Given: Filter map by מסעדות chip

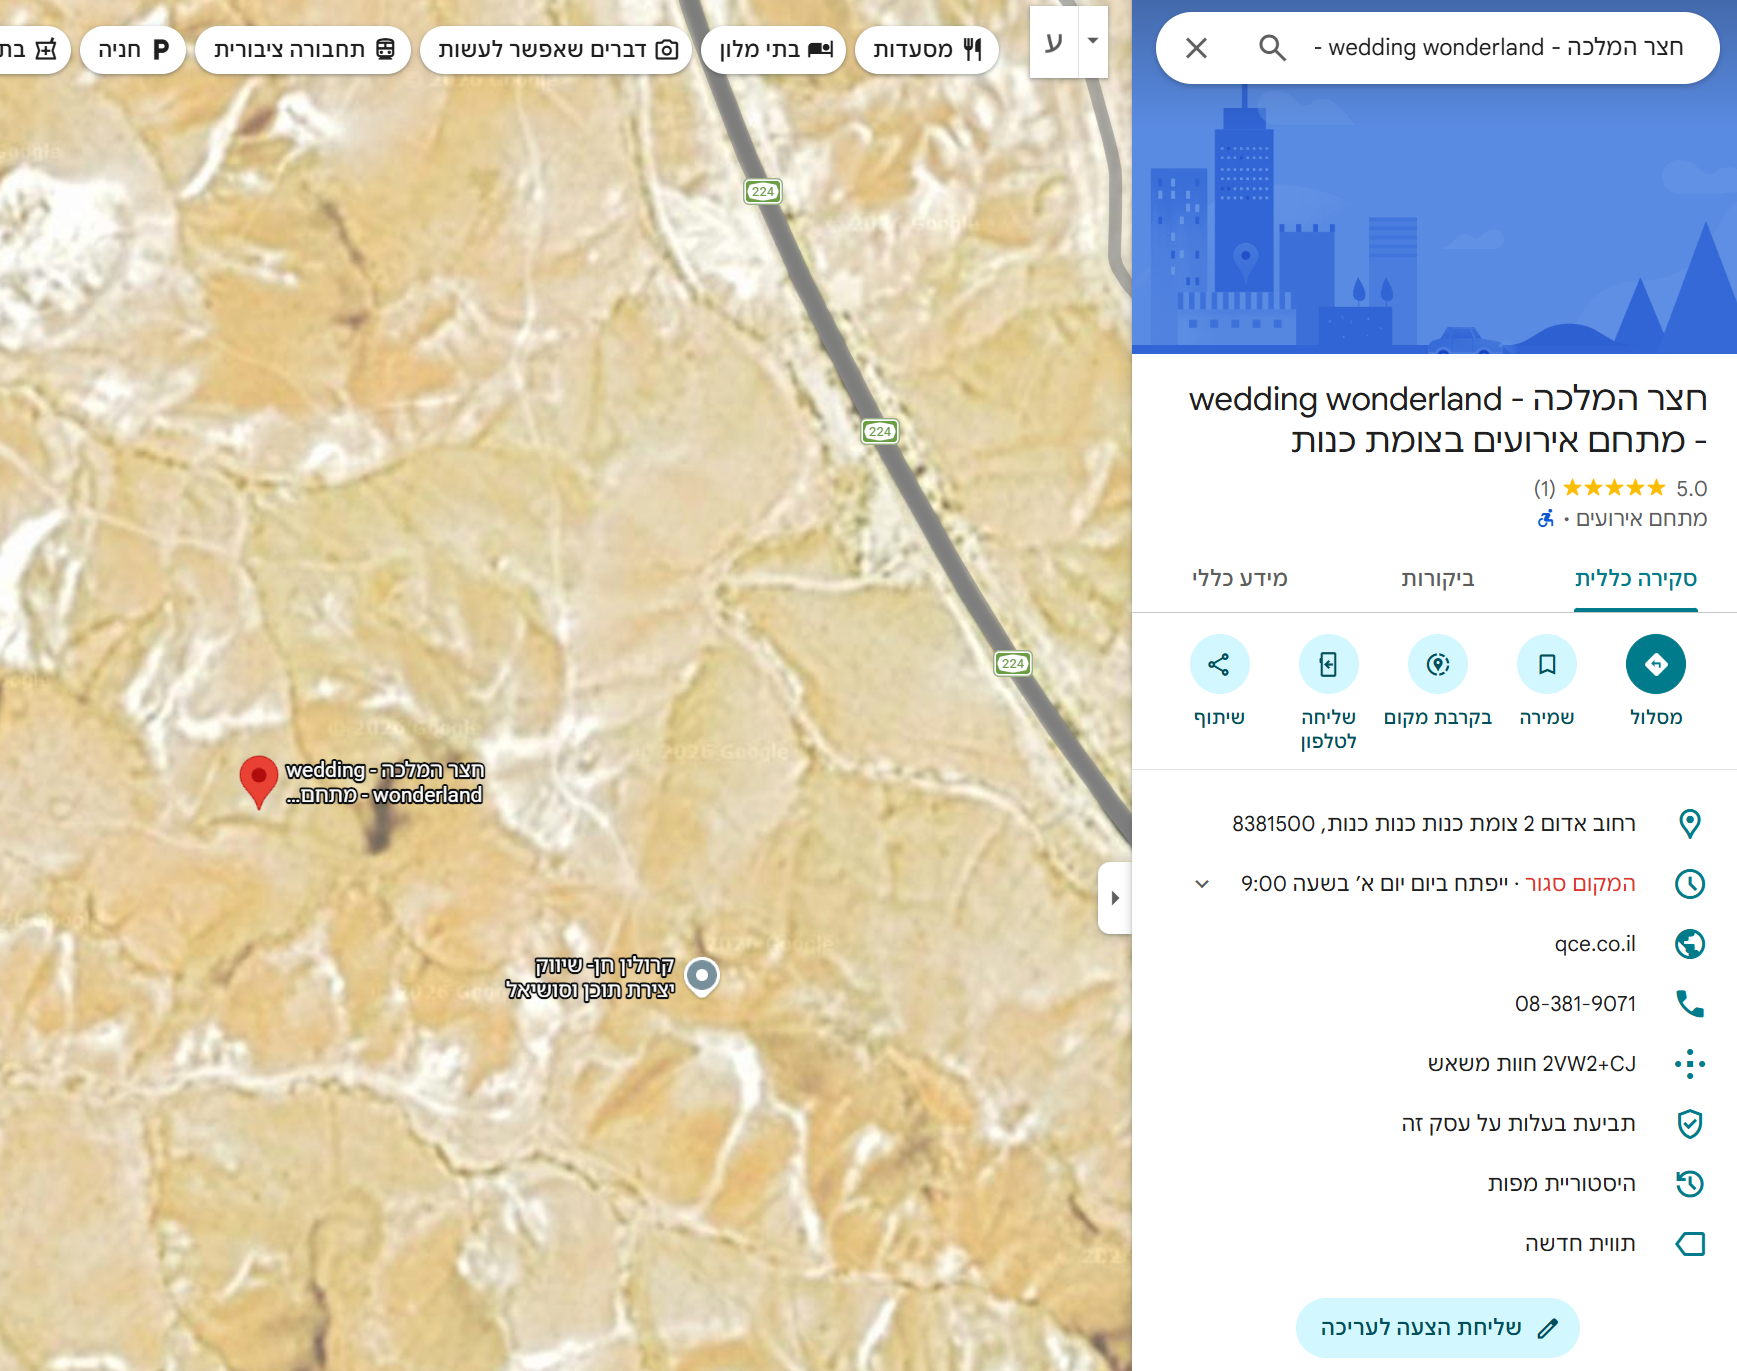Looking at the screenshot, I should click(927, 50).
